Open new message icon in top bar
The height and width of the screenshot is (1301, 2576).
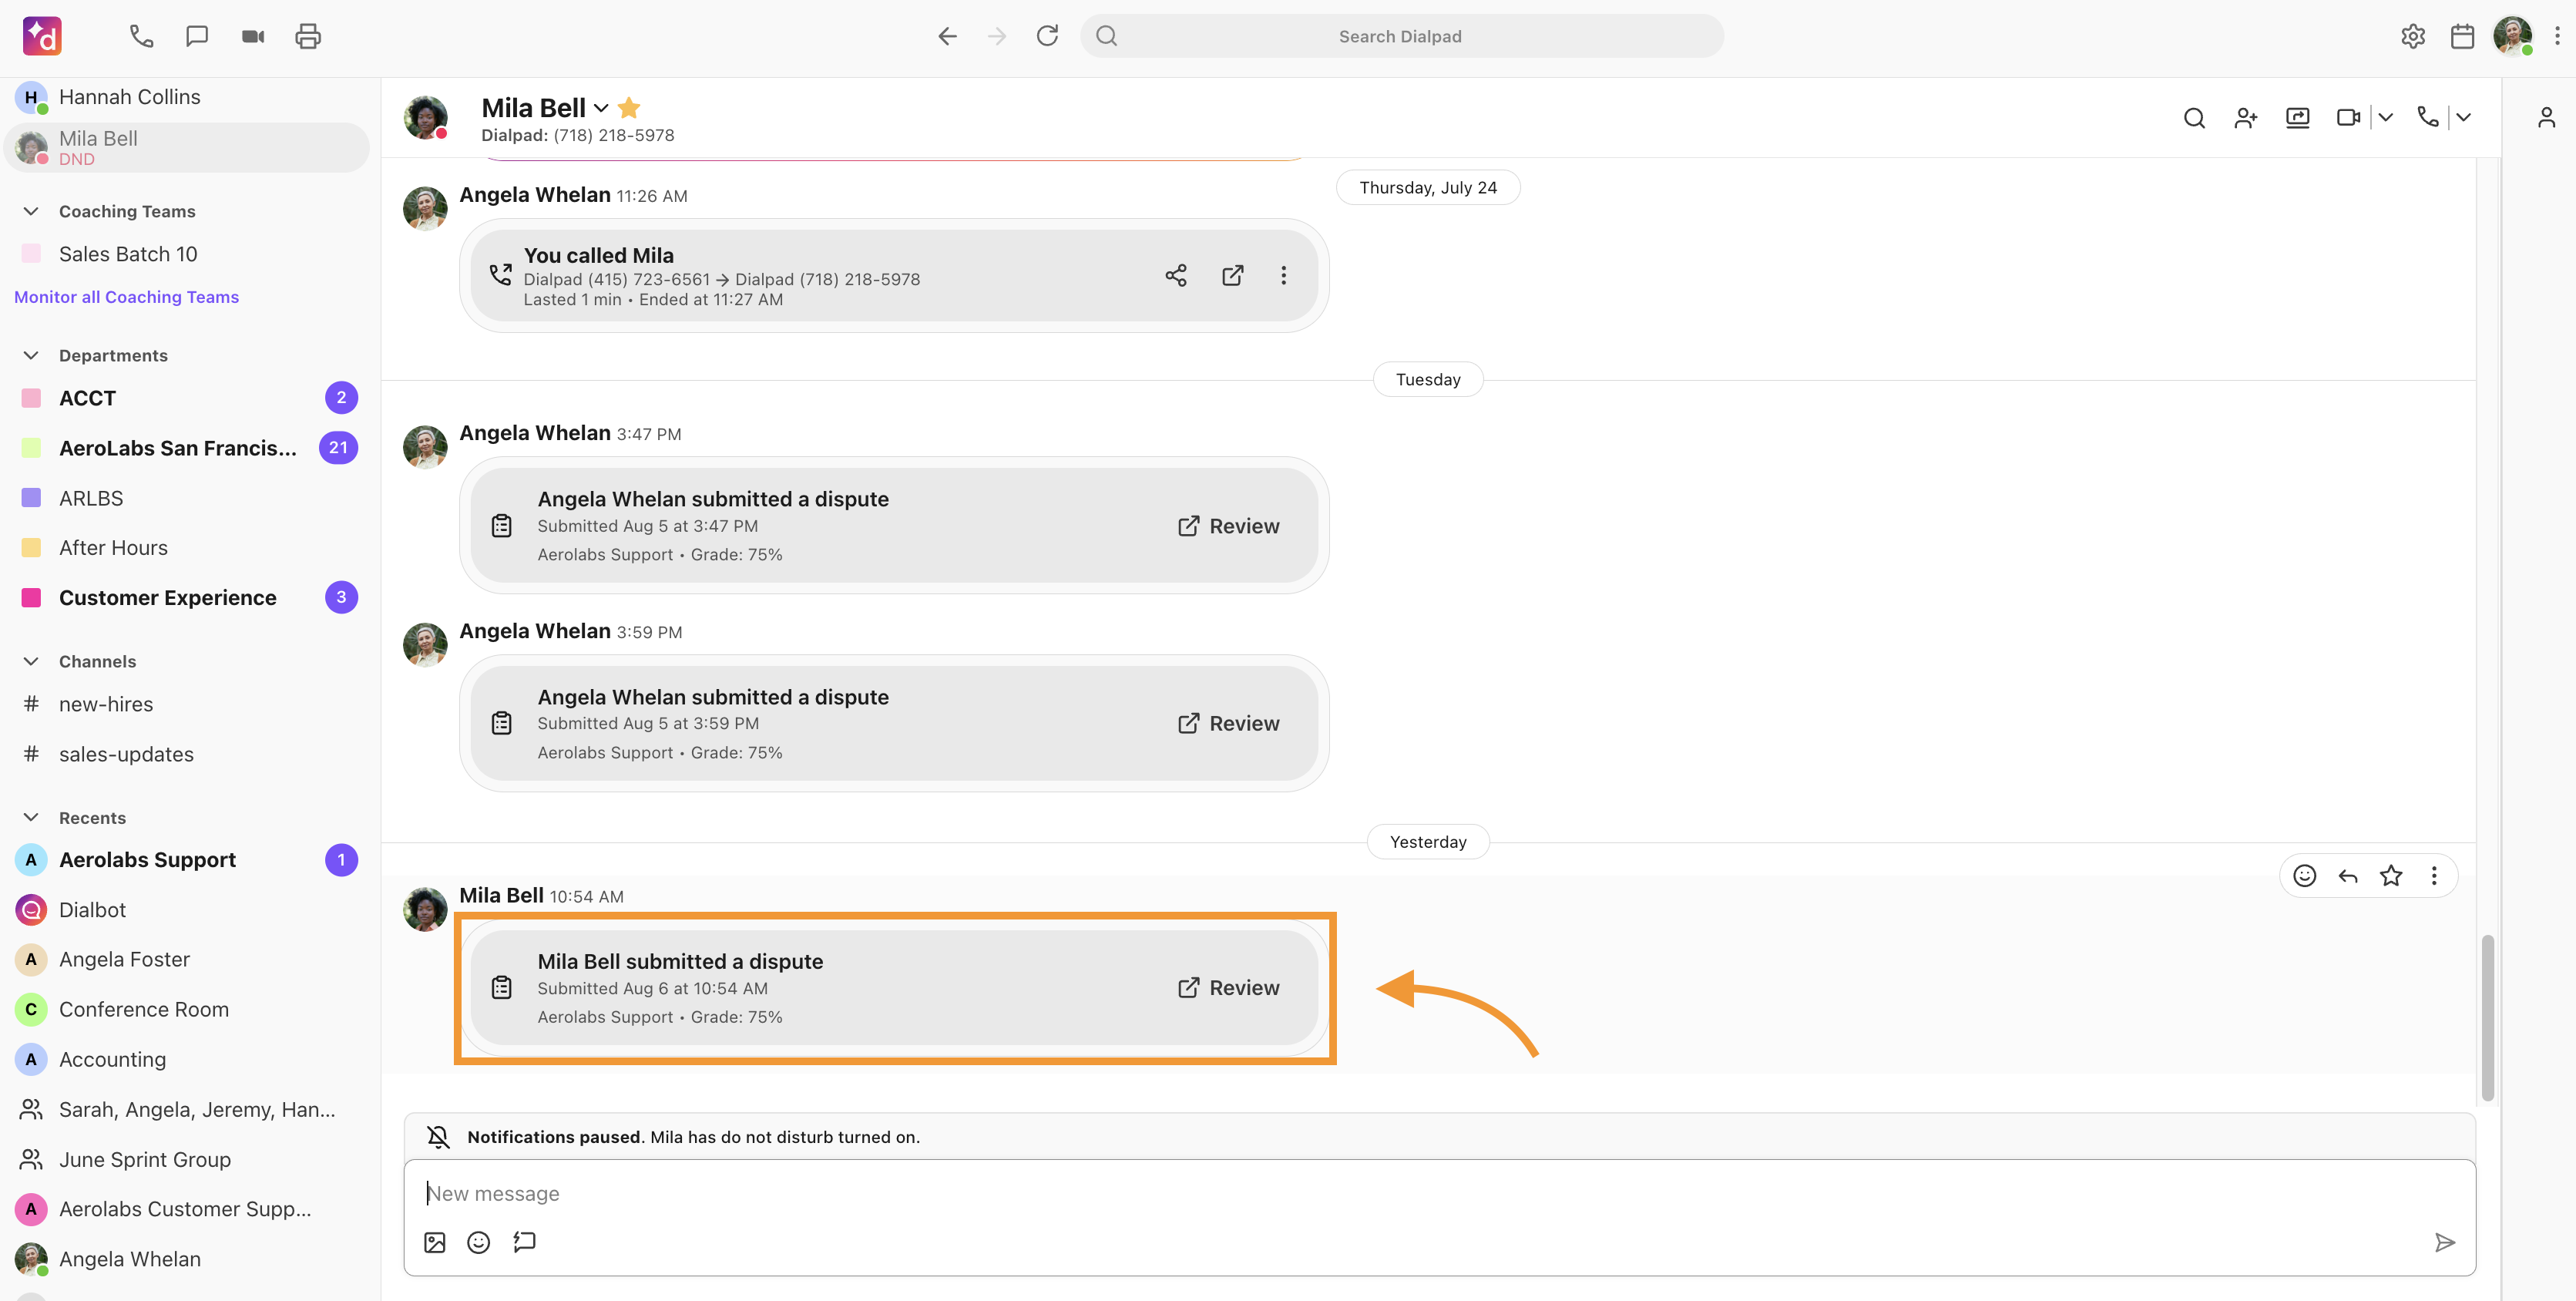pyautogui.click(x=197, y=36)
